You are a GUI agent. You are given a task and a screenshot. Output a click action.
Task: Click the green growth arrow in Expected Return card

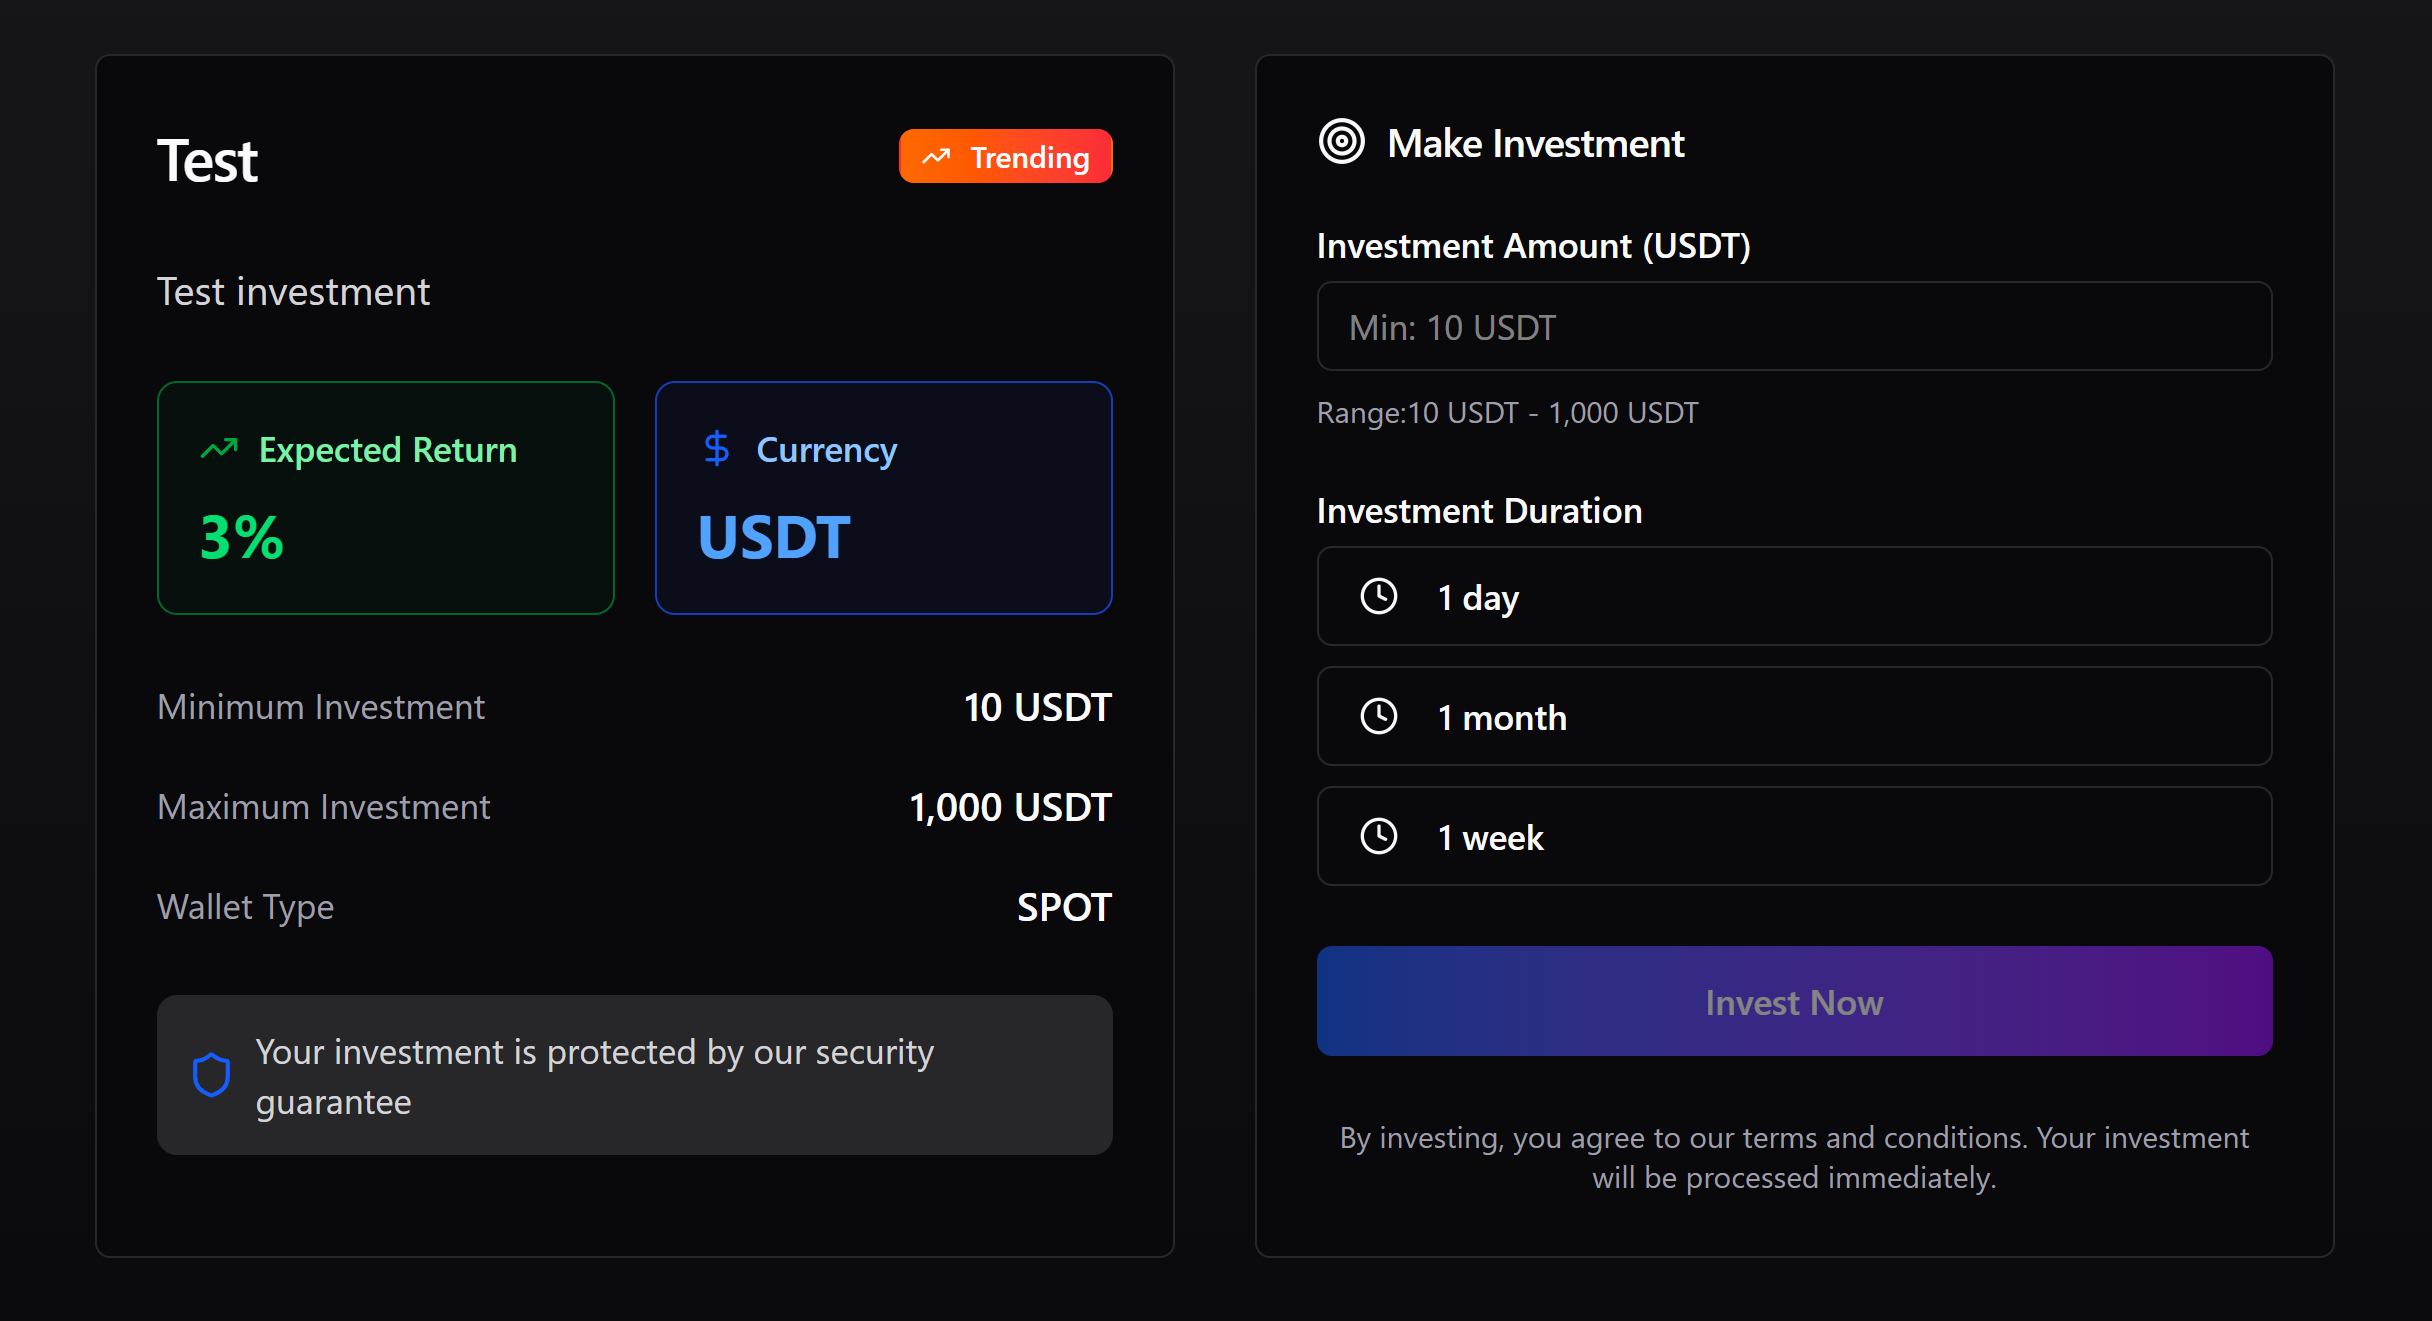click(218, 449)
